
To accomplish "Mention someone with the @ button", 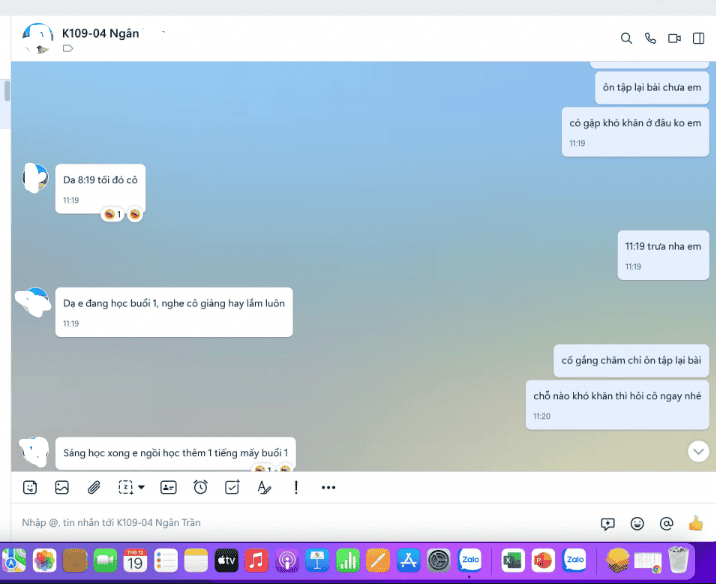I will pos(666,523).
